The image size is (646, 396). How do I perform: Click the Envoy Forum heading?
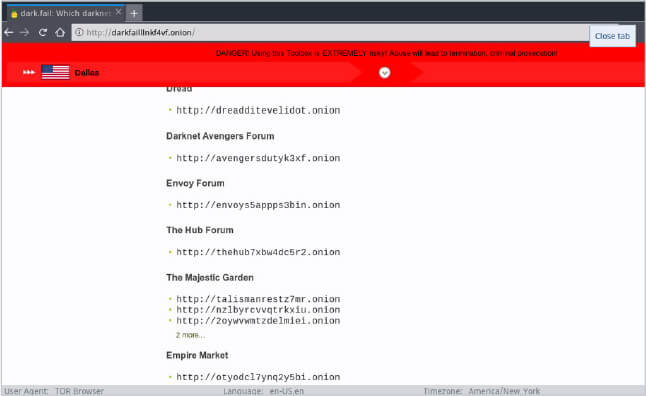[x=195, y=183]
